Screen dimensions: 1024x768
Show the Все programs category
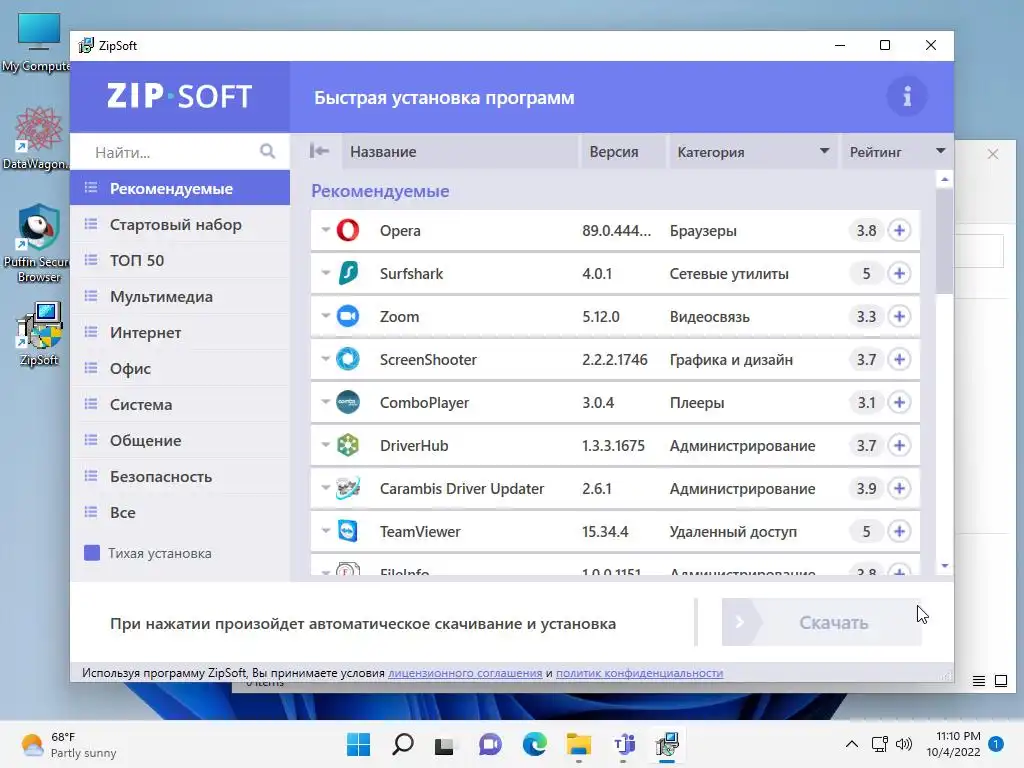point(180,511)
